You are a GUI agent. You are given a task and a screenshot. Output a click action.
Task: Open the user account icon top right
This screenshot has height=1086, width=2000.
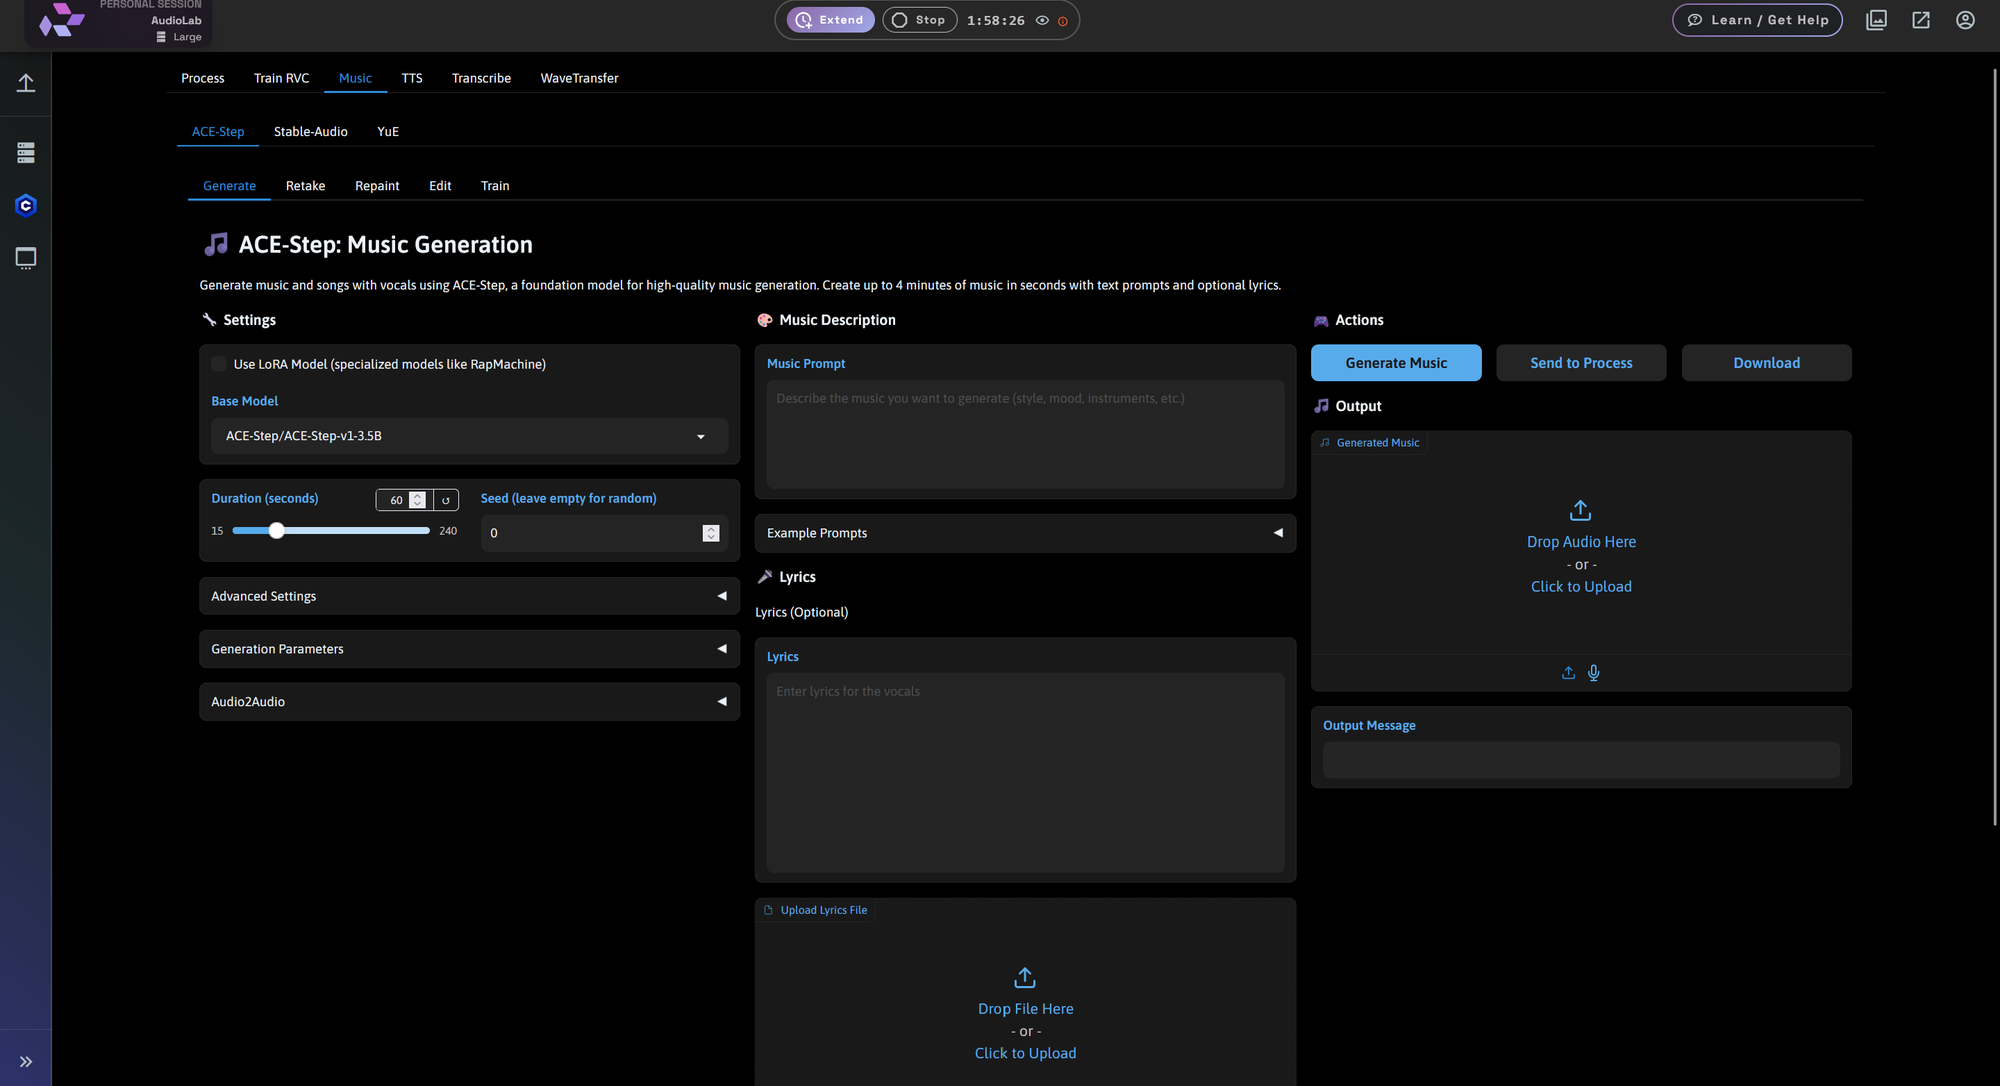pos(1965,20)
